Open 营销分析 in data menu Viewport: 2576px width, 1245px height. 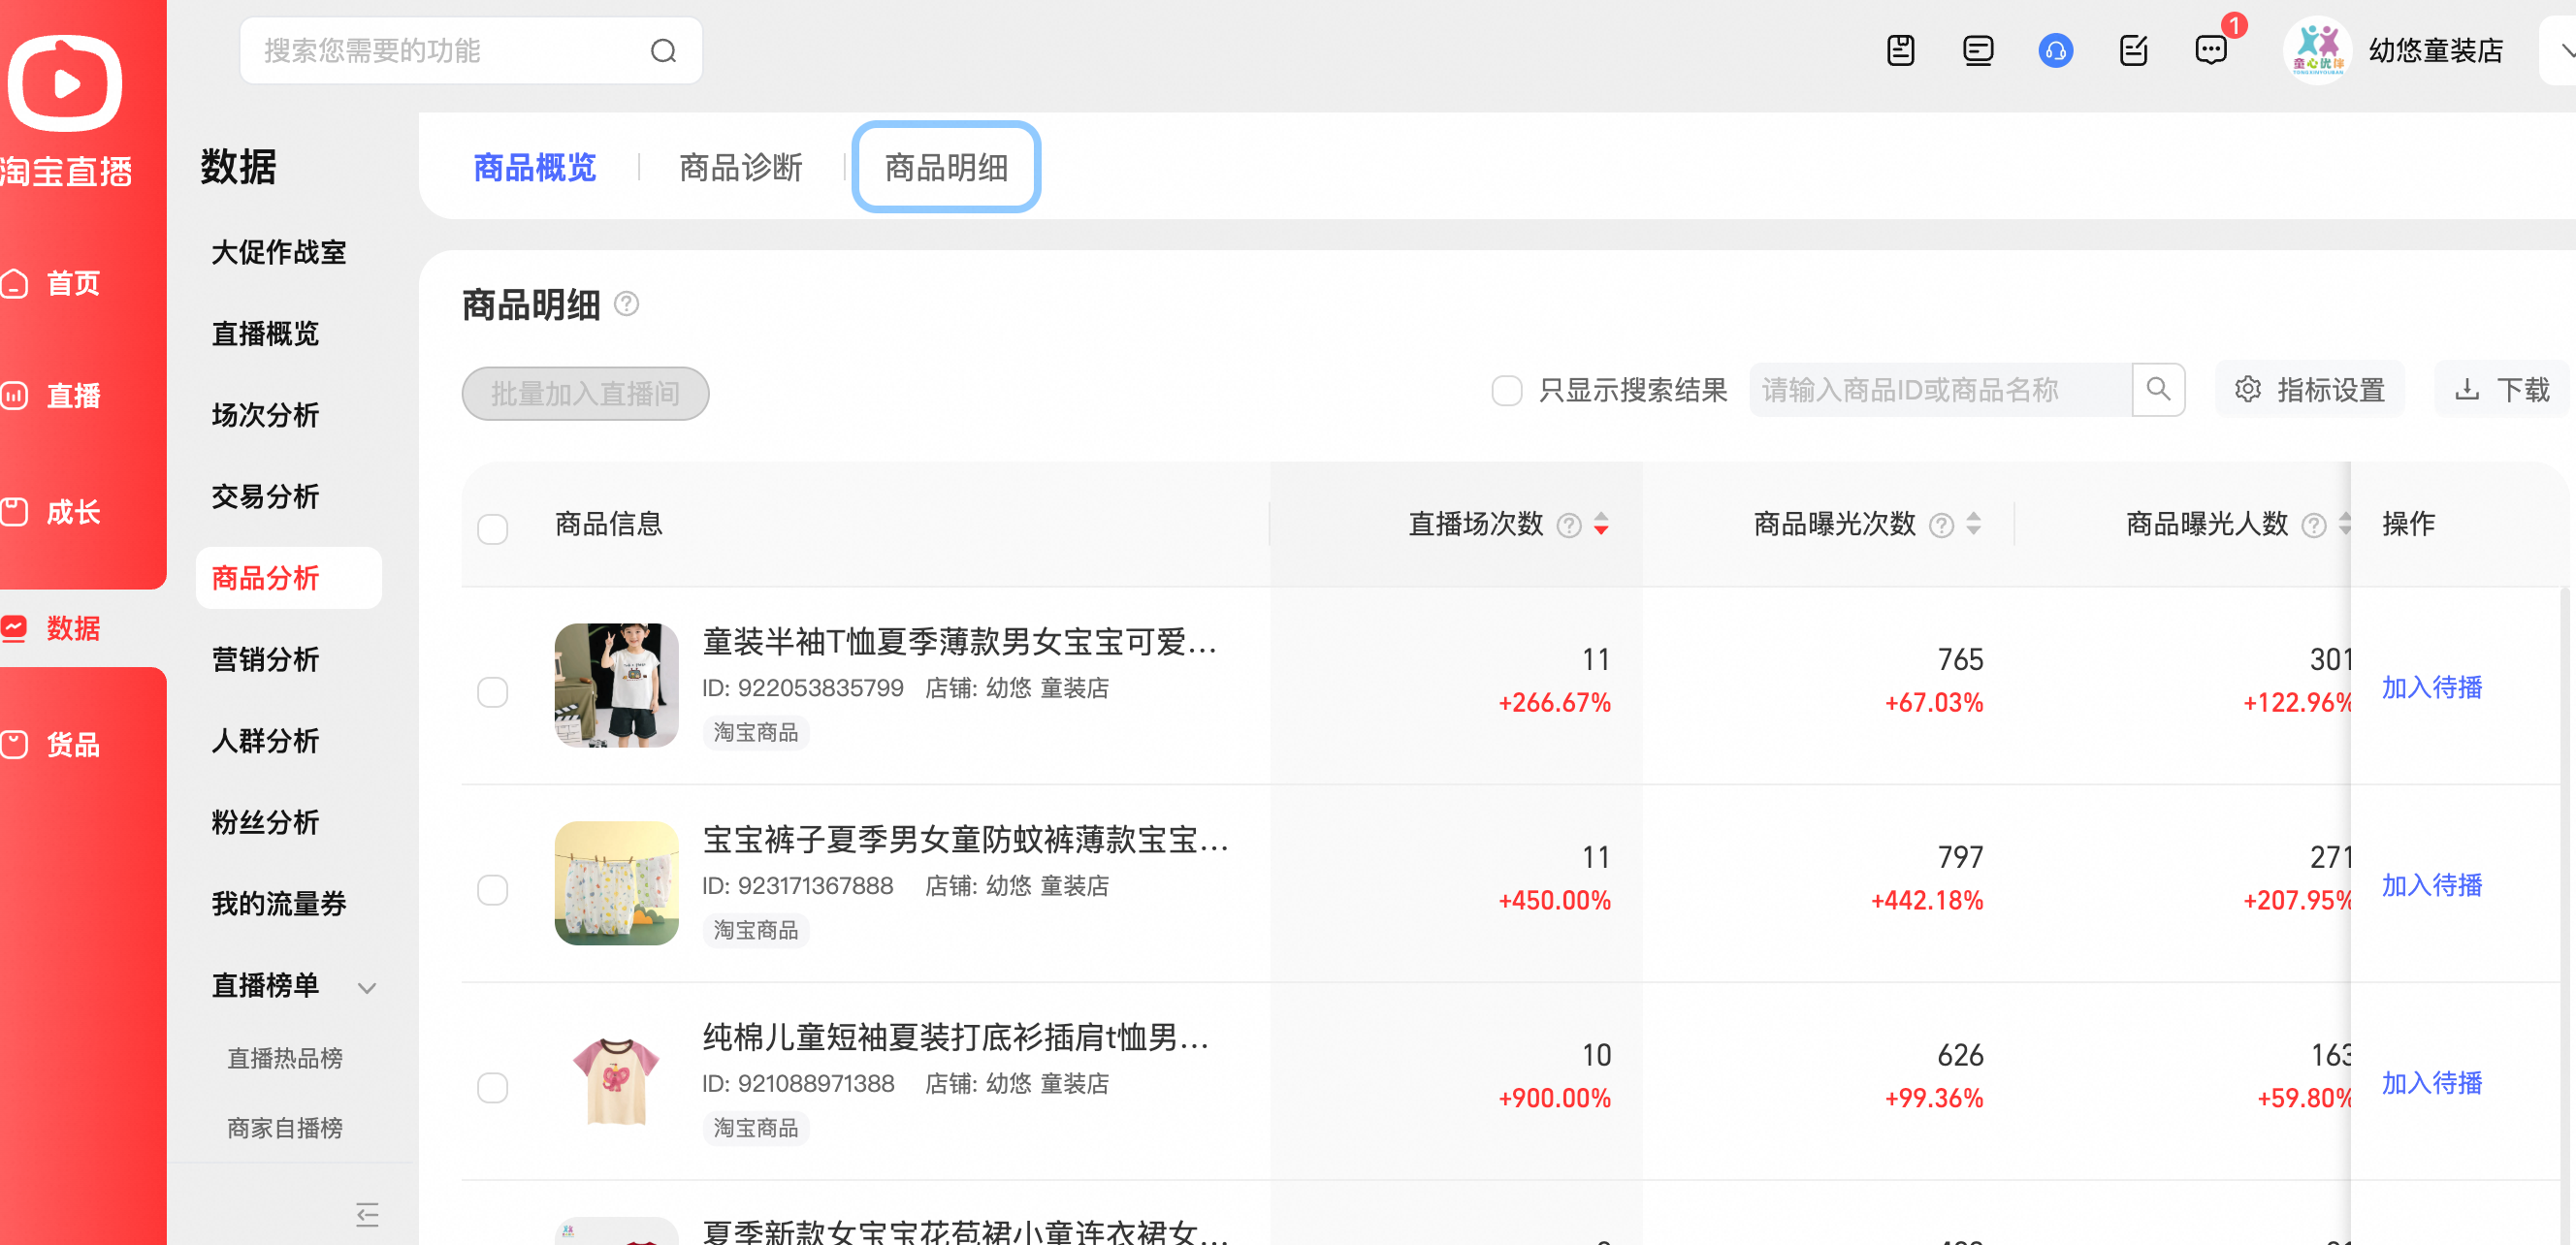pyautogui.click(x=265, y=659)
